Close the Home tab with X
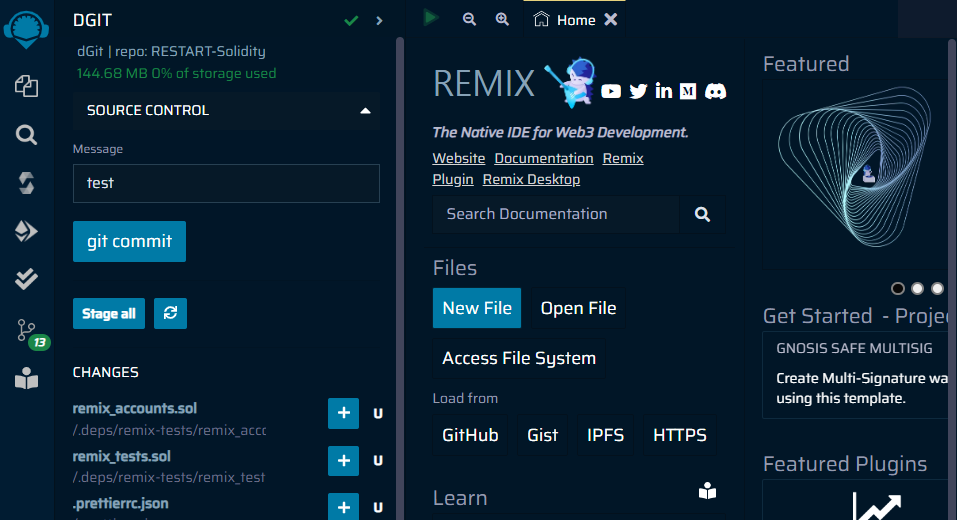This screenshot has width=957, height=520. click(610, 20)
